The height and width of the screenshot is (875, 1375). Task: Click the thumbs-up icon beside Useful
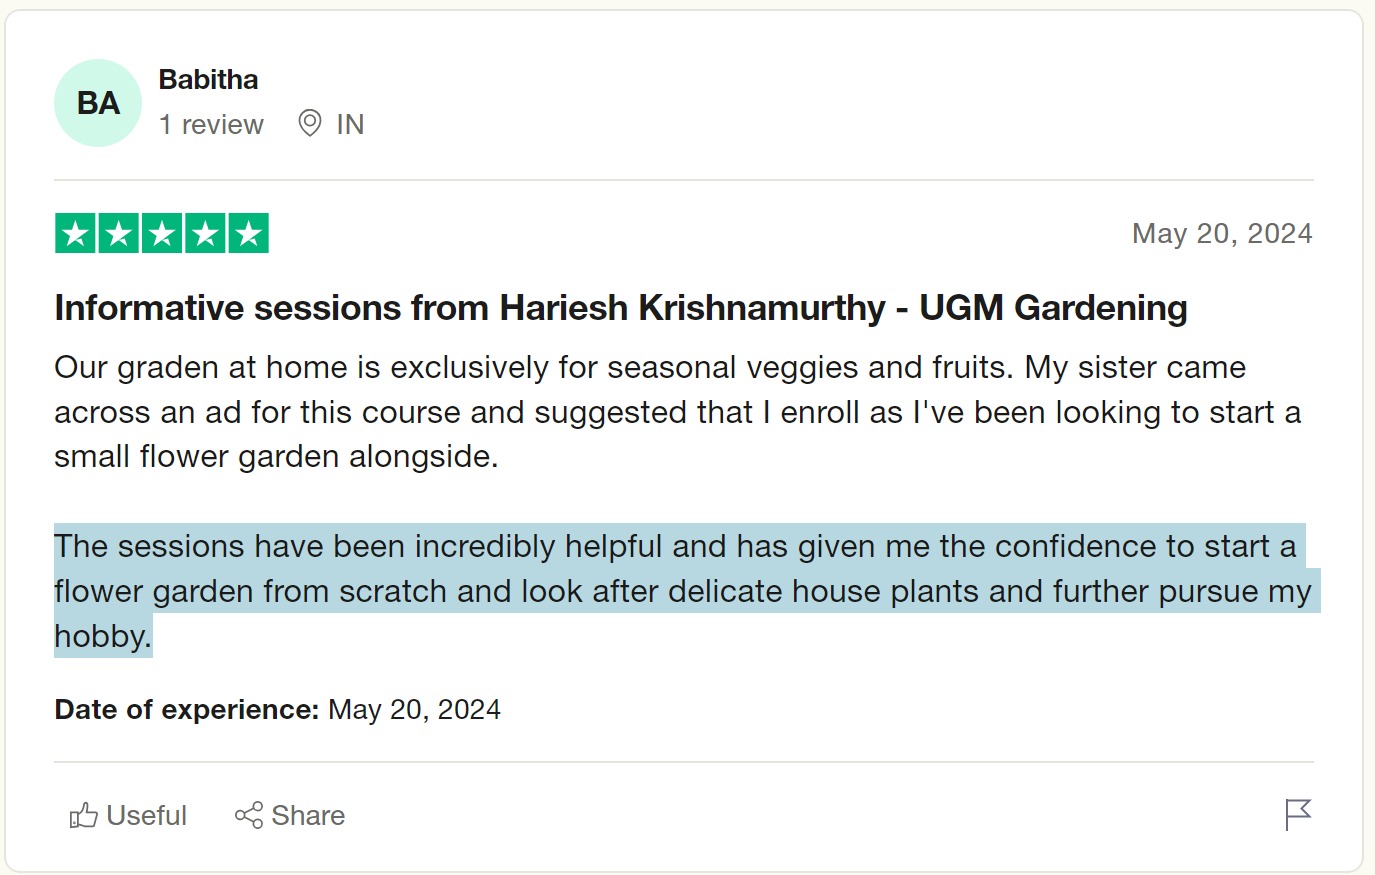(83, 816)
